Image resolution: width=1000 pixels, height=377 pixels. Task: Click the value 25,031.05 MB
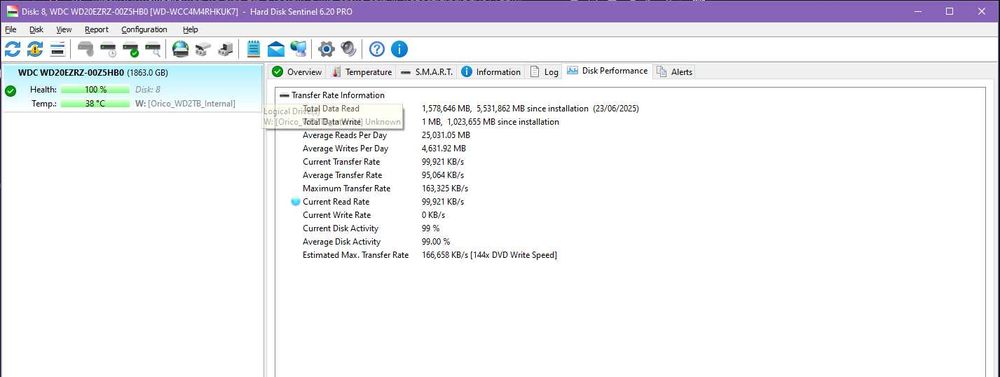(x=446, y=135)
